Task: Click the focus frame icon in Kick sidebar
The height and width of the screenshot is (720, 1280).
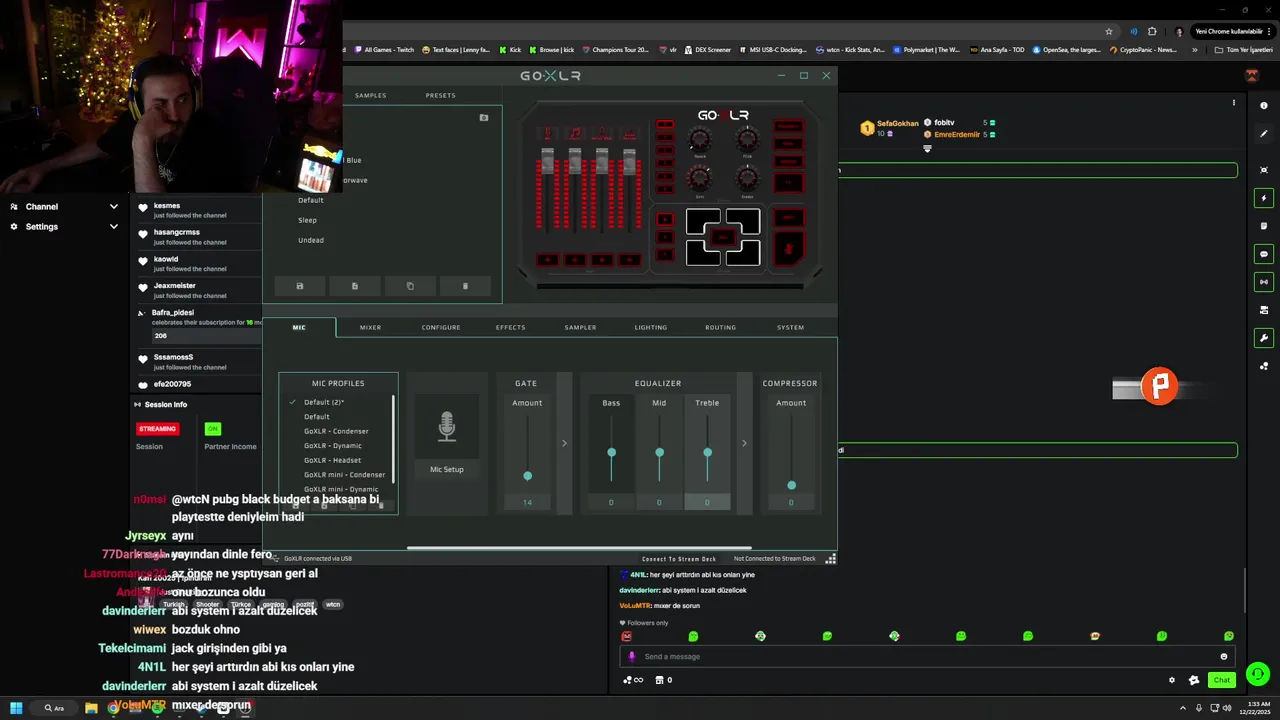Action: pos(1264,170)
